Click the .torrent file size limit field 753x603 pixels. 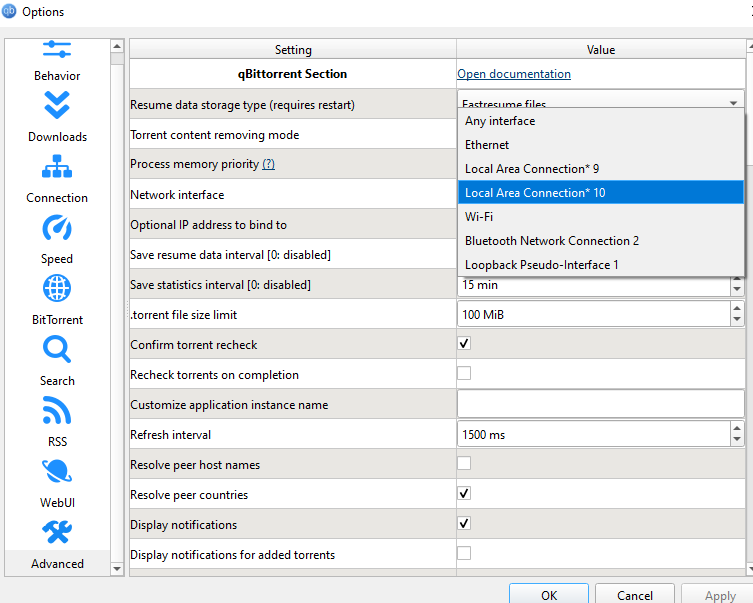coord(594,314)
